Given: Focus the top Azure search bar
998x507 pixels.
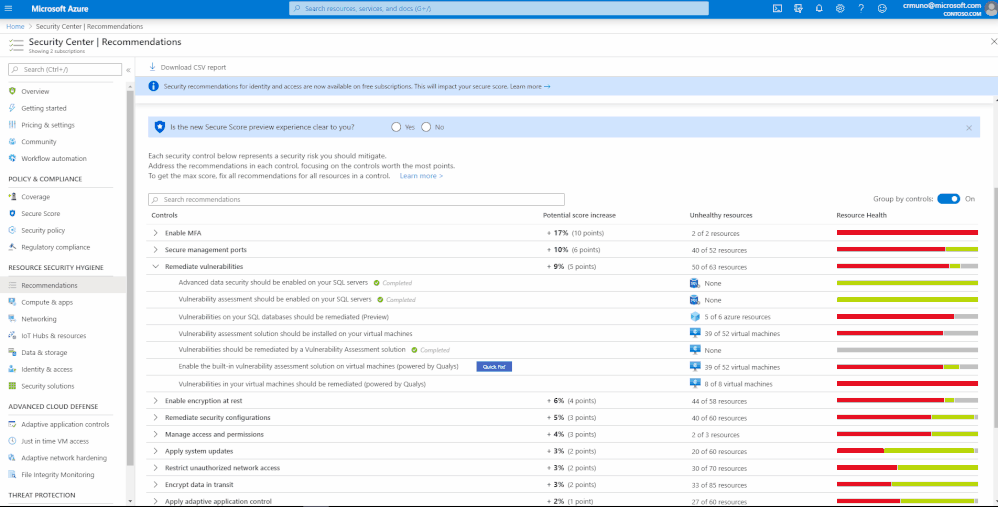Looking at the screenshot, I should (x=499, y=8).
